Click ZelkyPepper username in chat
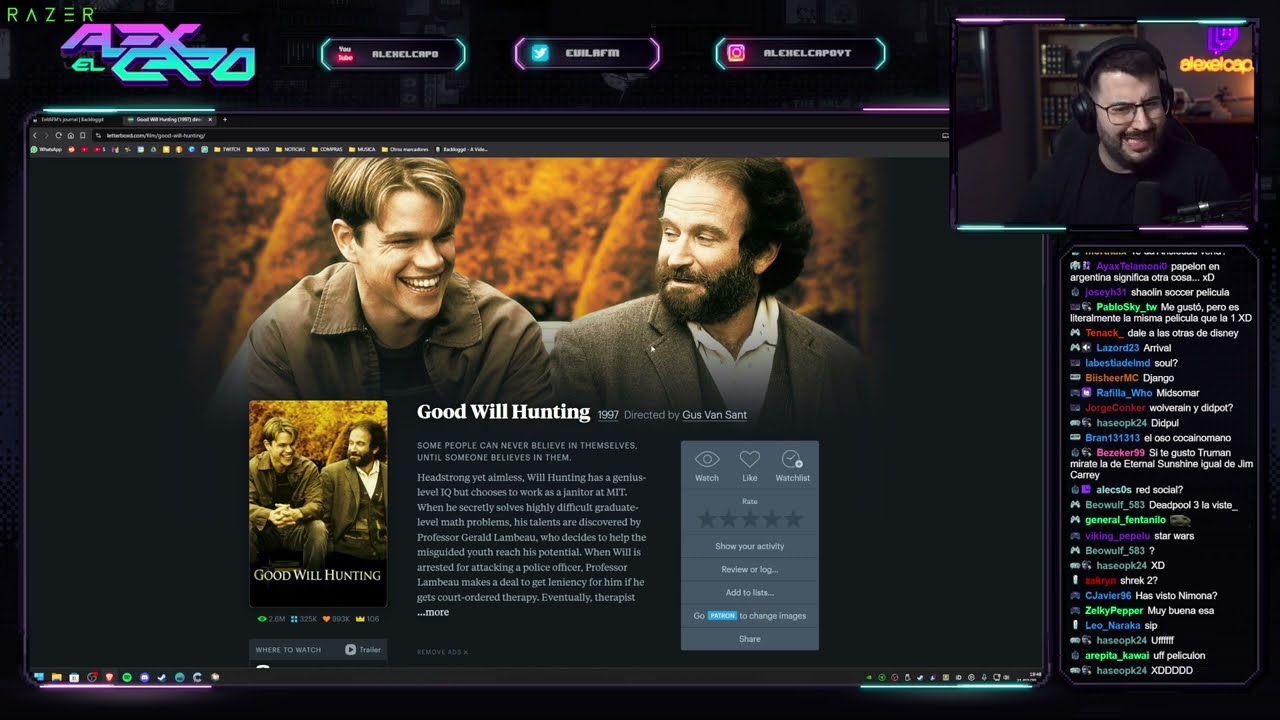The width and height of the screenshot is (1280, 720). tap(1114, 610)
